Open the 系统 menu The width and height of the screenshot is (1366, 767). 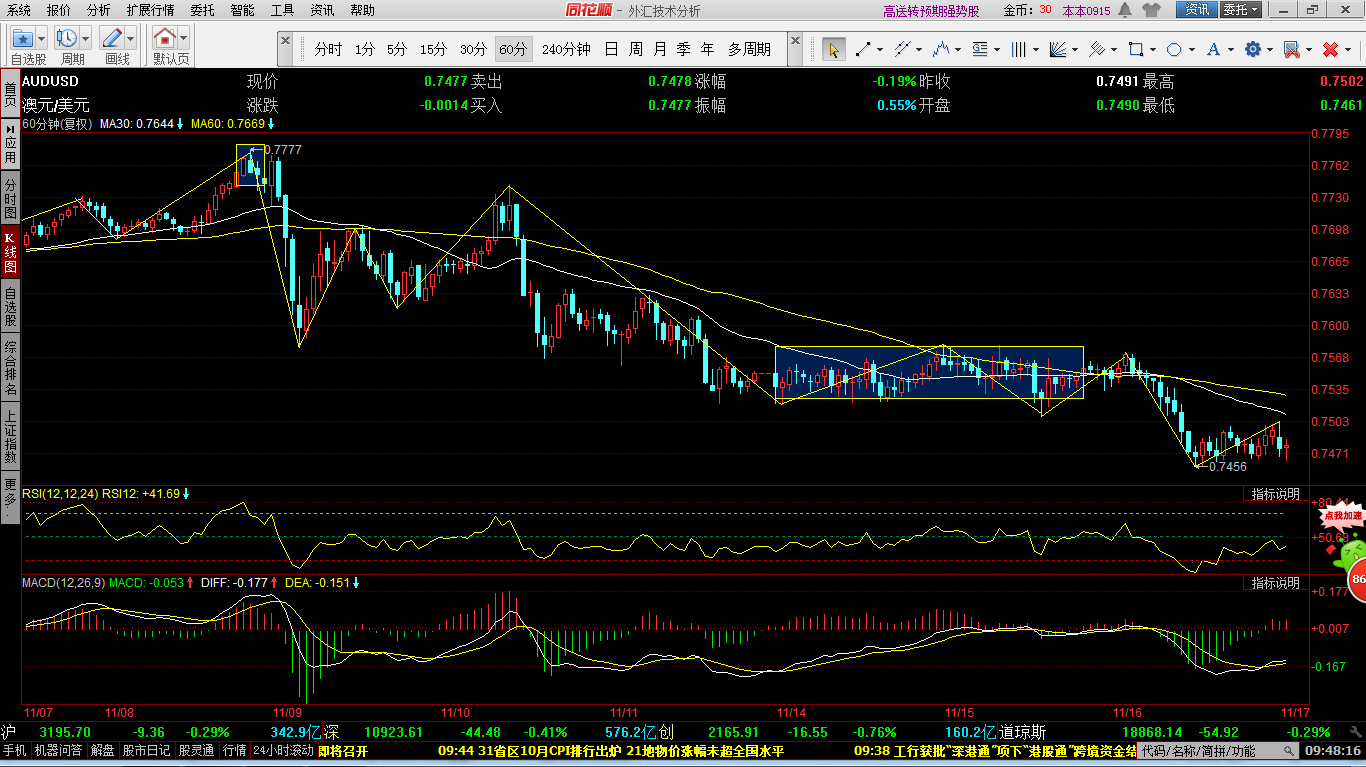pos(19,10)
